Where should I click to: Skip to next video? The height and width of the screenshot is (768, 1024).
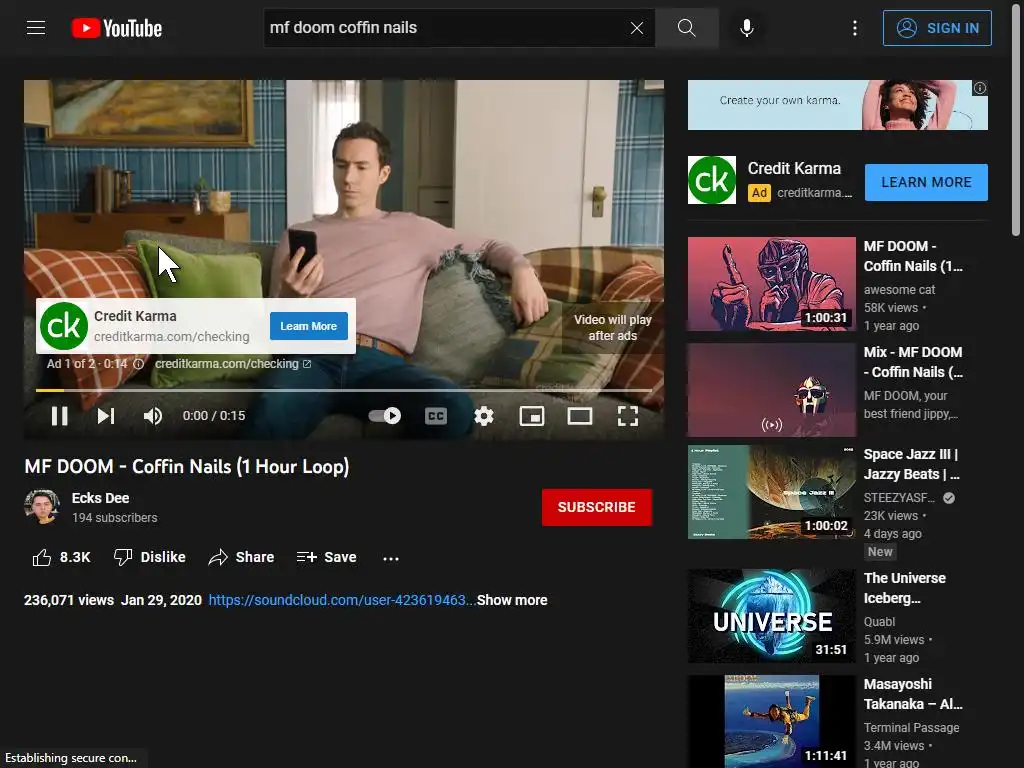click(106, 416)
